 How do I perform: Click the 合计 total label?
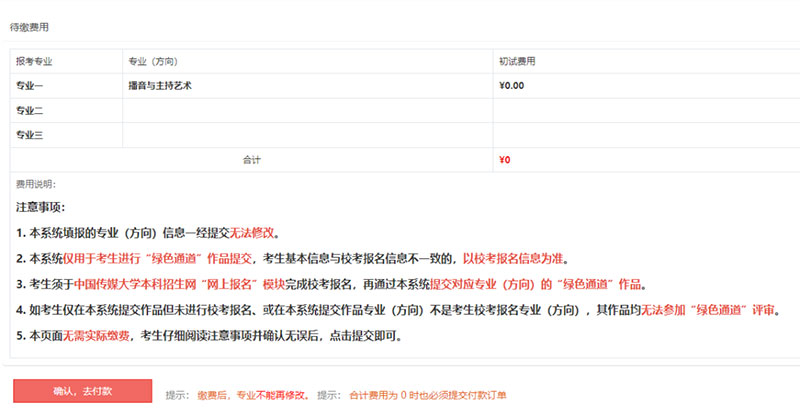[x=252, y=159]
